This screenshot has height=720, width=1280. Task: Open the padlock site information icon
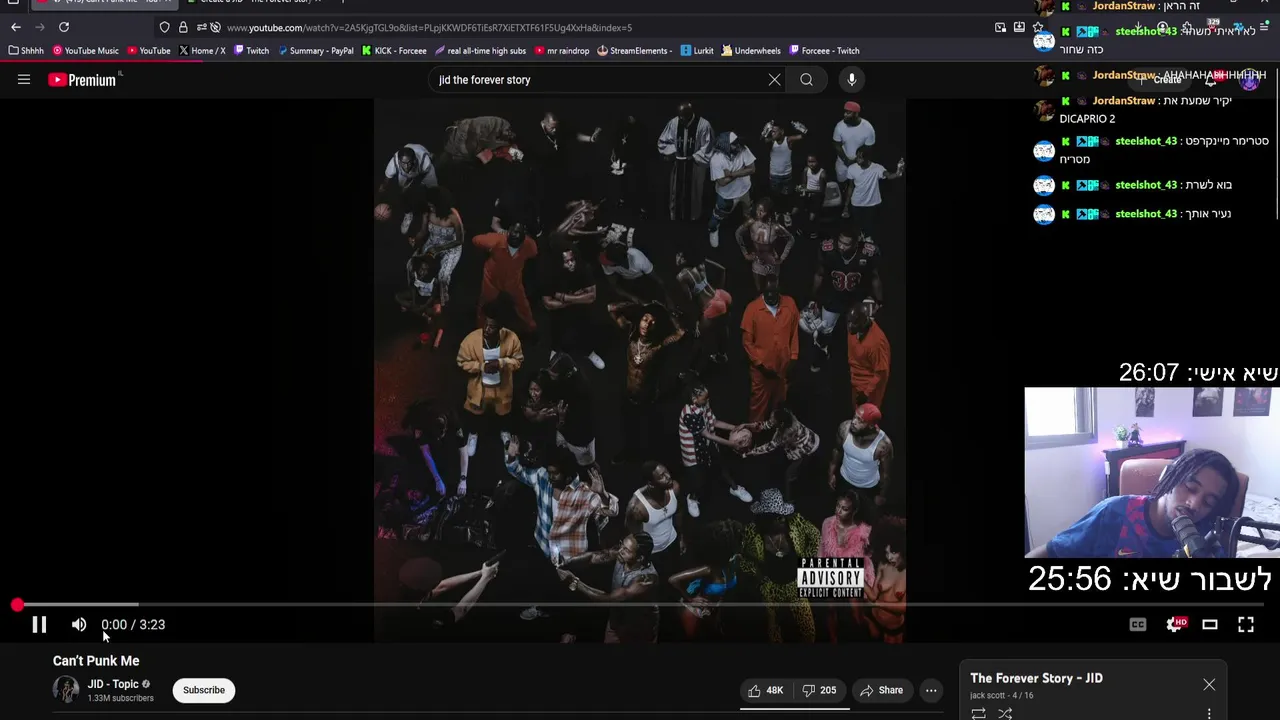[x=183, y=28]
